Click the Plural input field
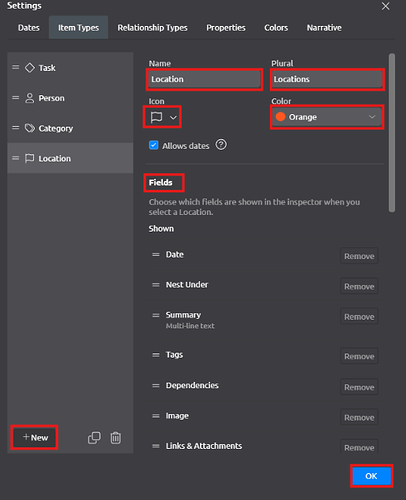 coord(327,79)
